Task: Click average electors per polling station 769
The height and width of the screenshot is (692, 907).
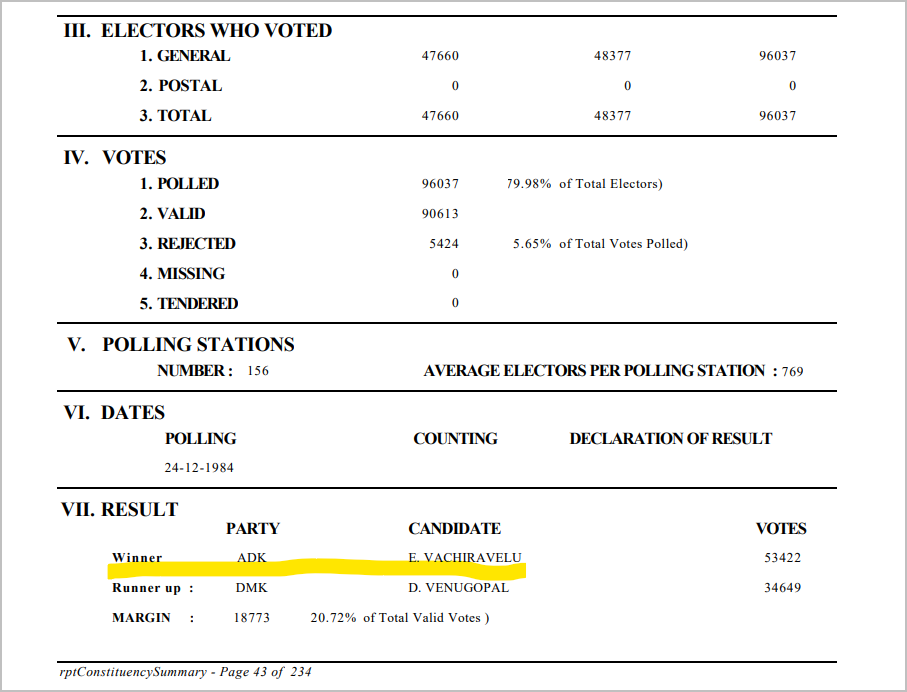Action: [792, 371]
